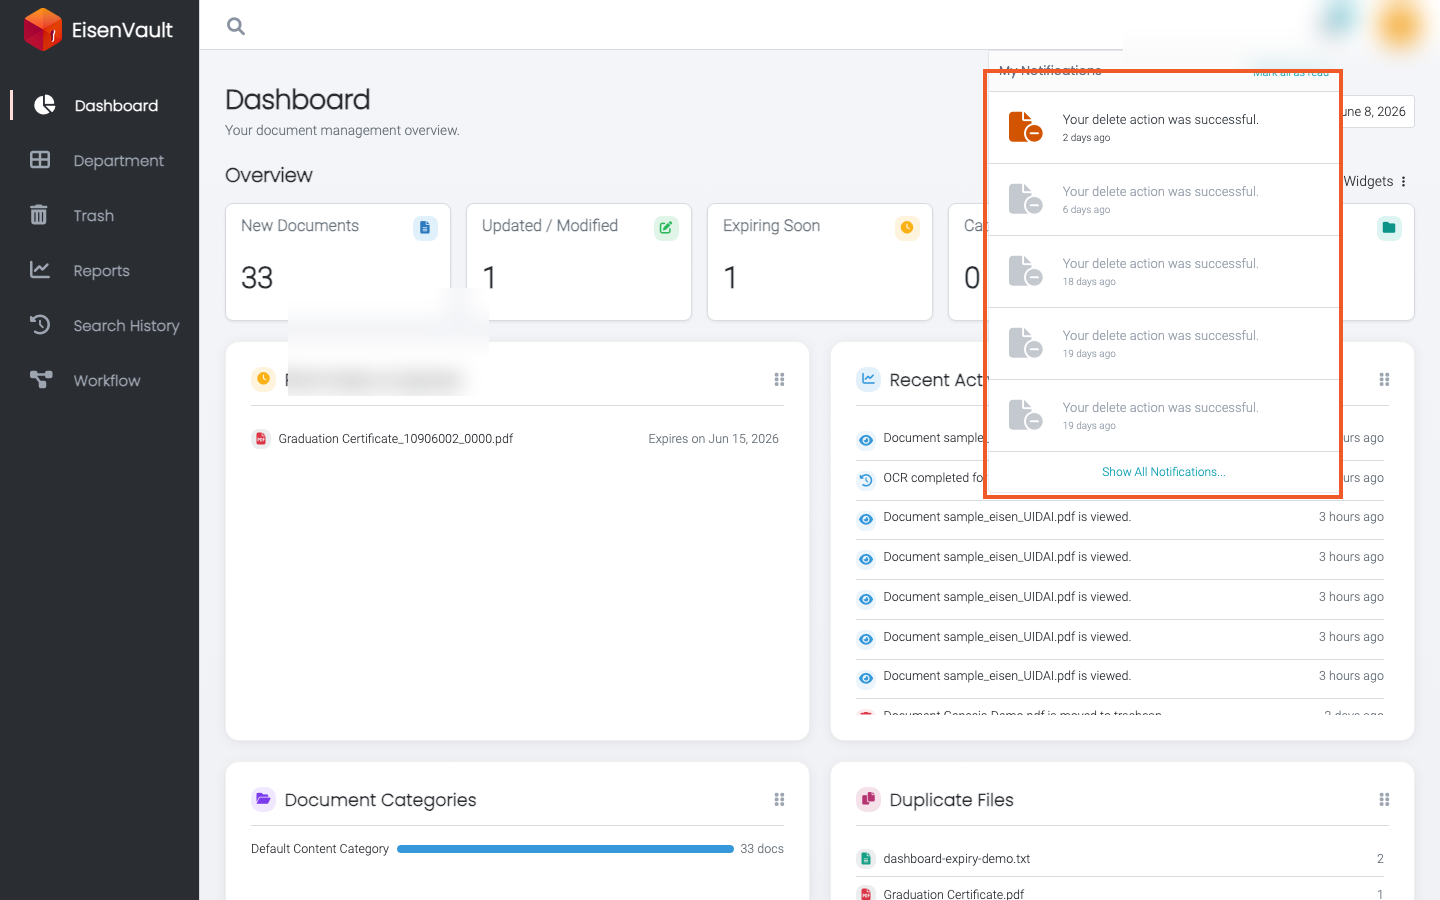The width and height of the screenshot is (1440, 900).
Task: Click drag handle on Duplicate Files widget
Action: (1384, 799)
